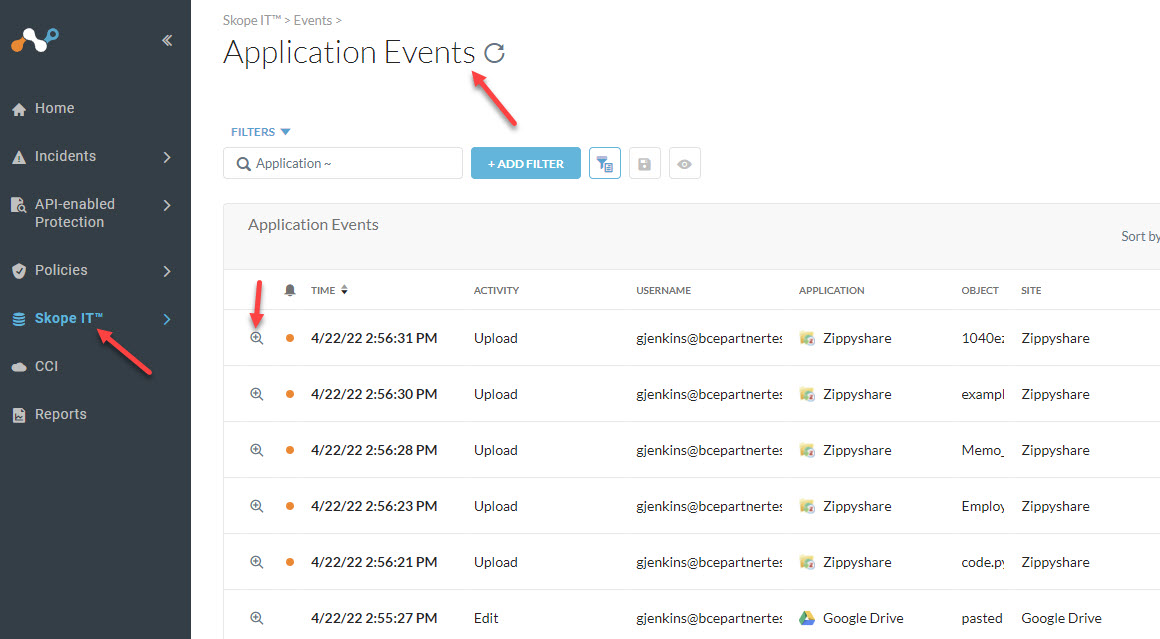The width and height of the screenshot is (1160, 639).
Task: Click the ADD FILTER button
Action: point(526,163)
